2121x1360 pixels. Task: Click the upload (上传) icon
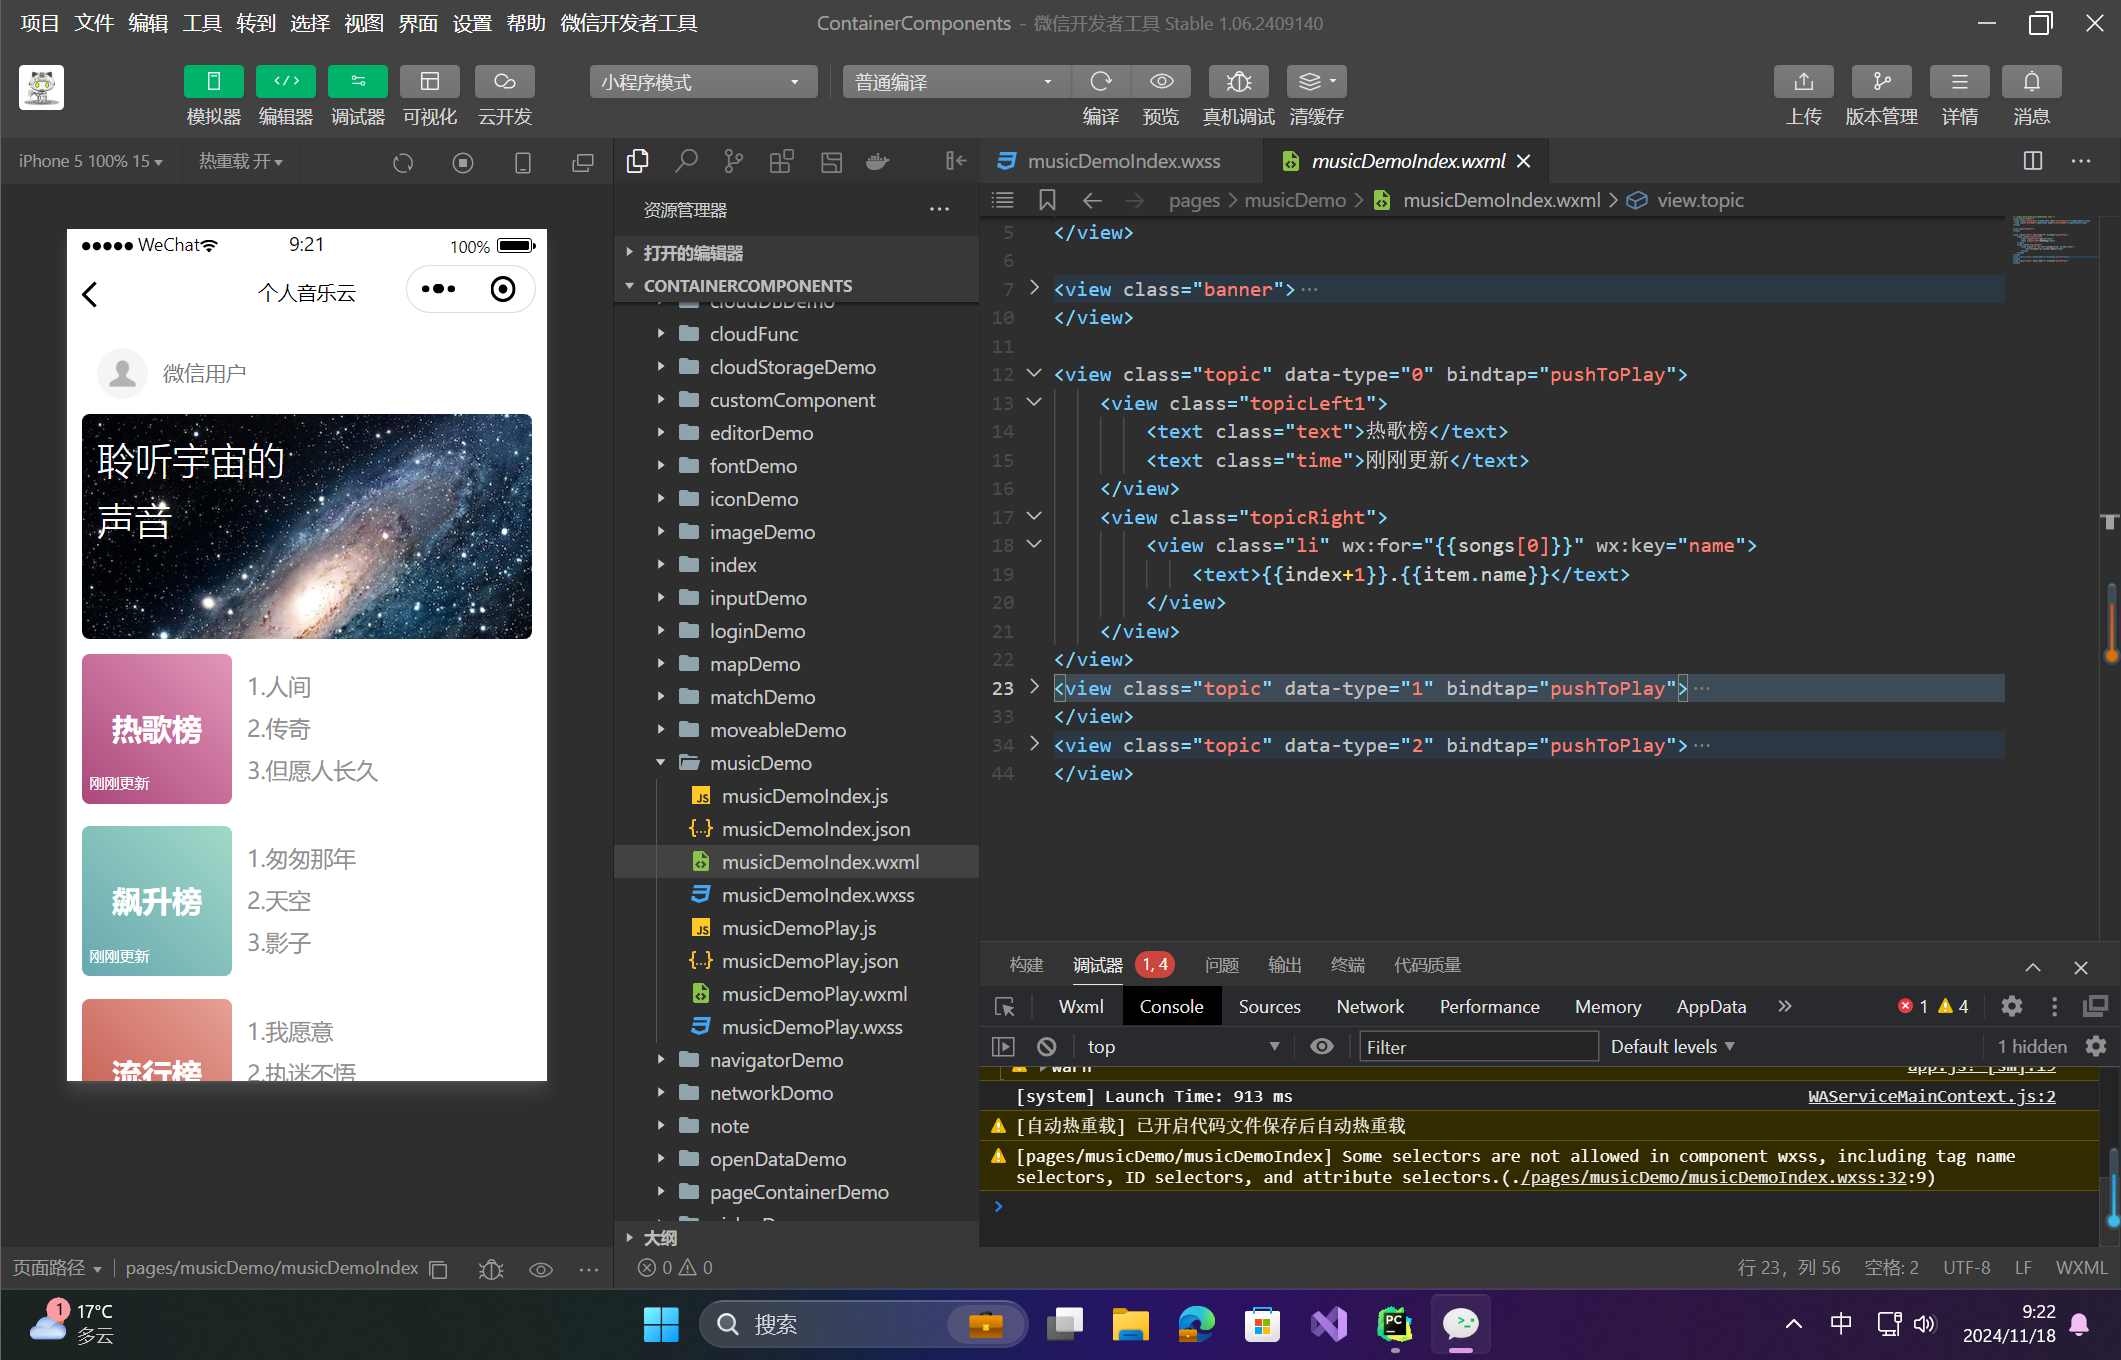point(1803,82)
